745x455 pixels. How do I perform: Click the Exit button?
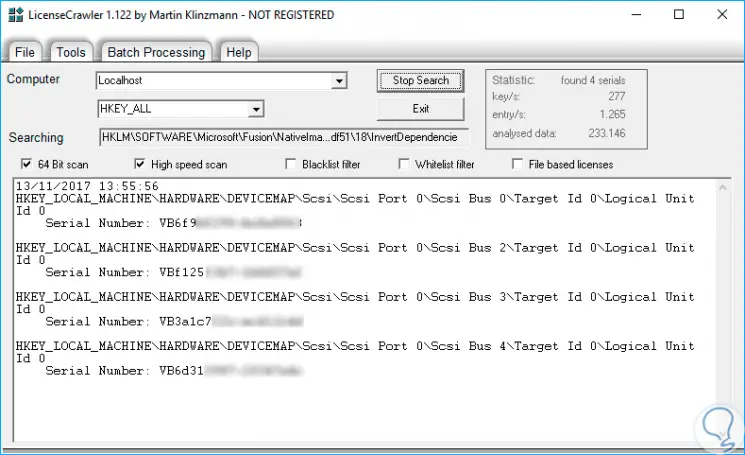click(420, 108)
